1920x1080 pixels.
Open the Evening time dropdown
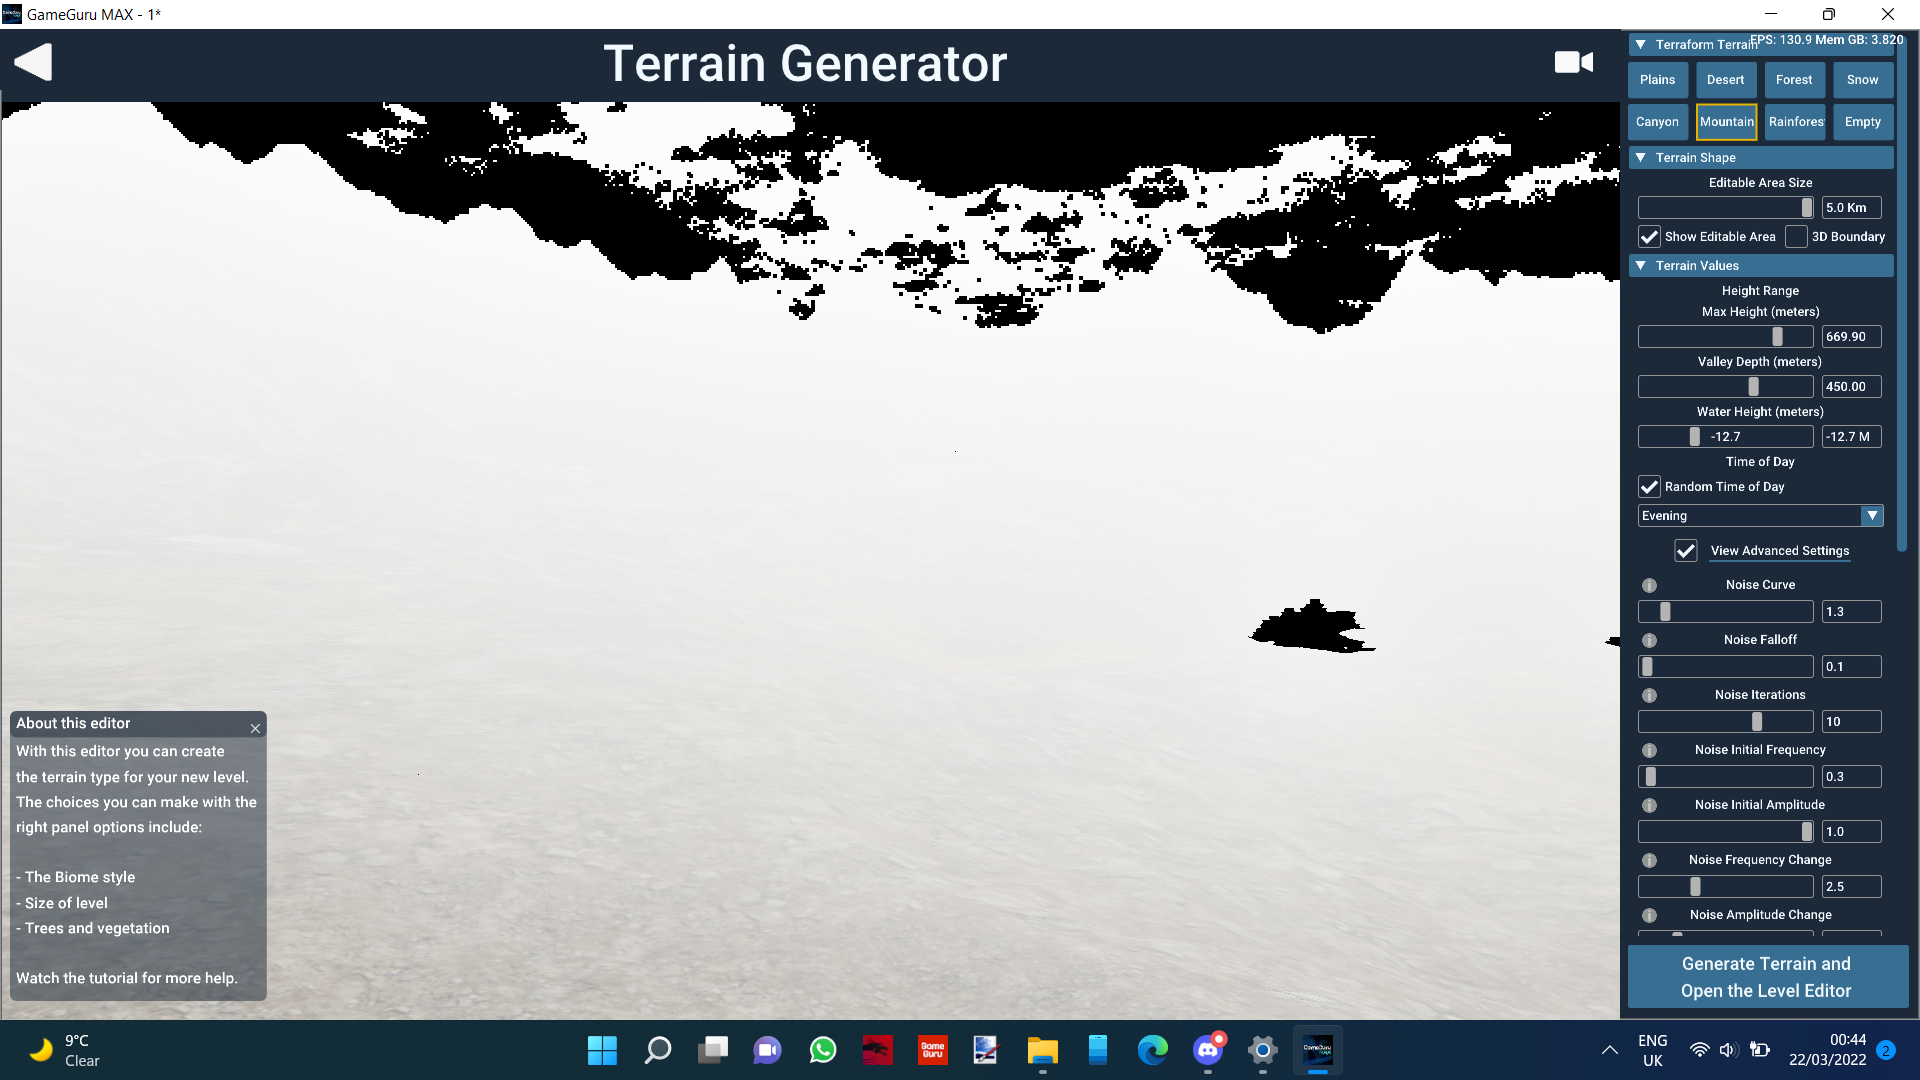click(1872, 515)
